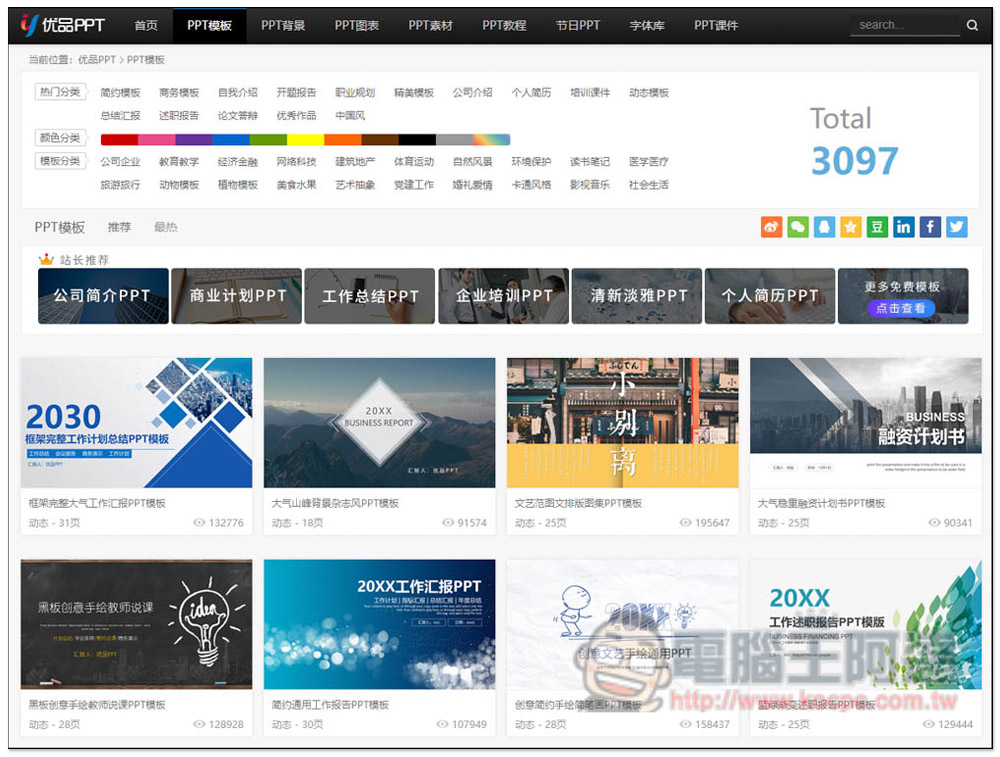The image size is (1000, 757).
Task: Share via the Douban icon
Action: 877,227
